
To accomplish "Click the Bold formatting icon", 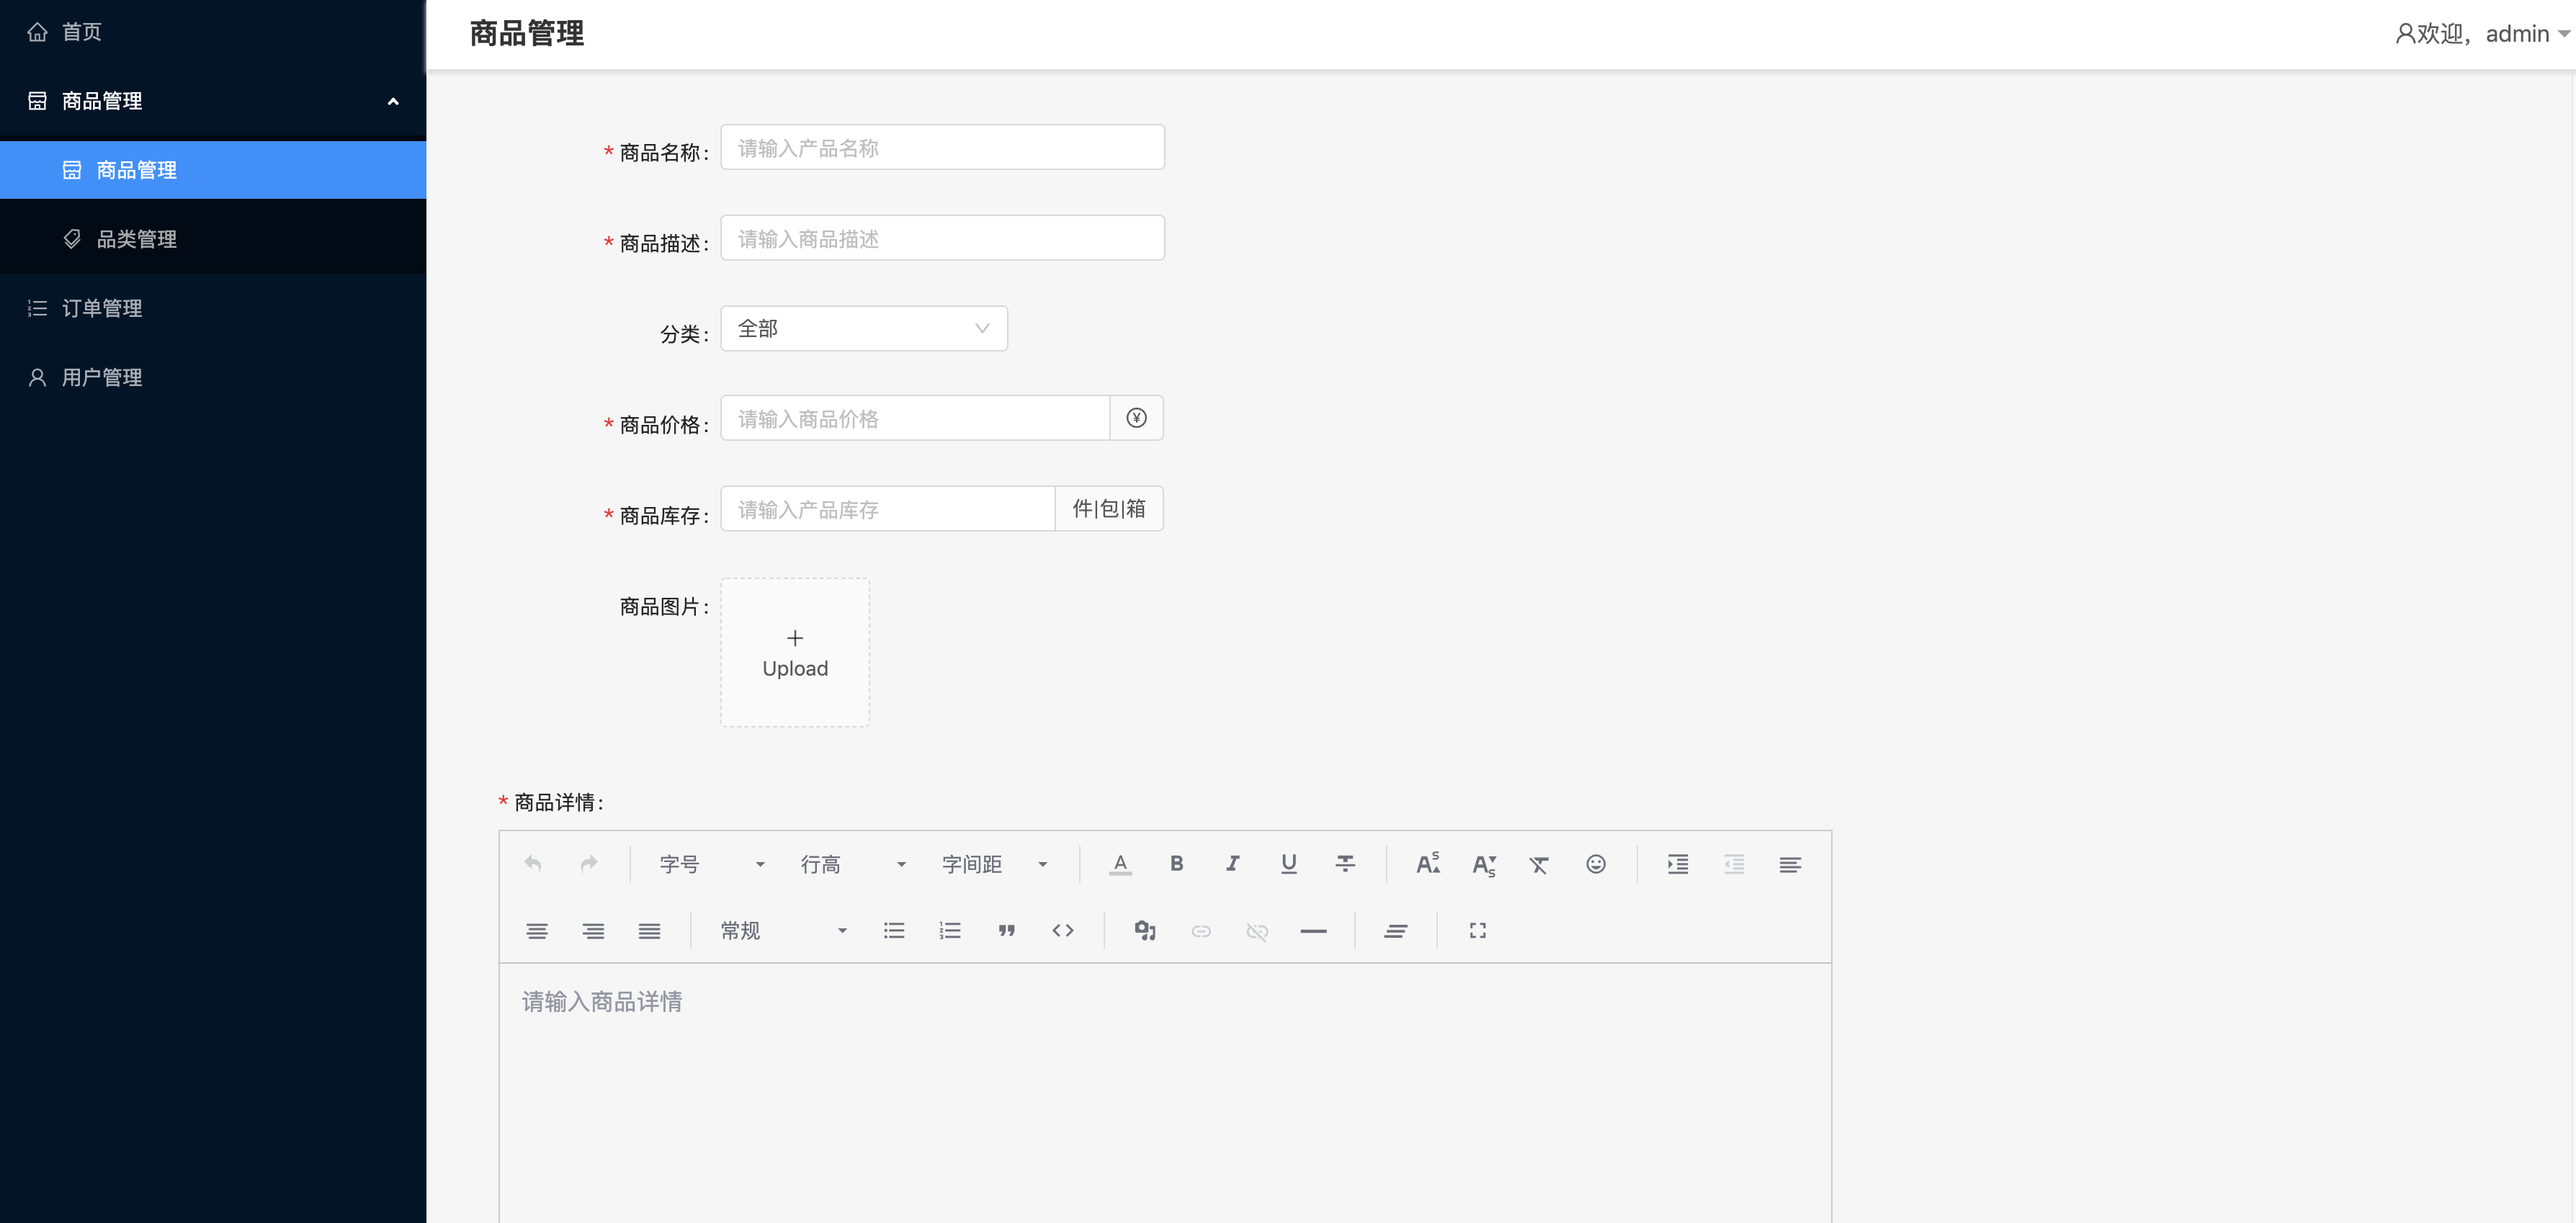I will click(x=1176, y=864).
